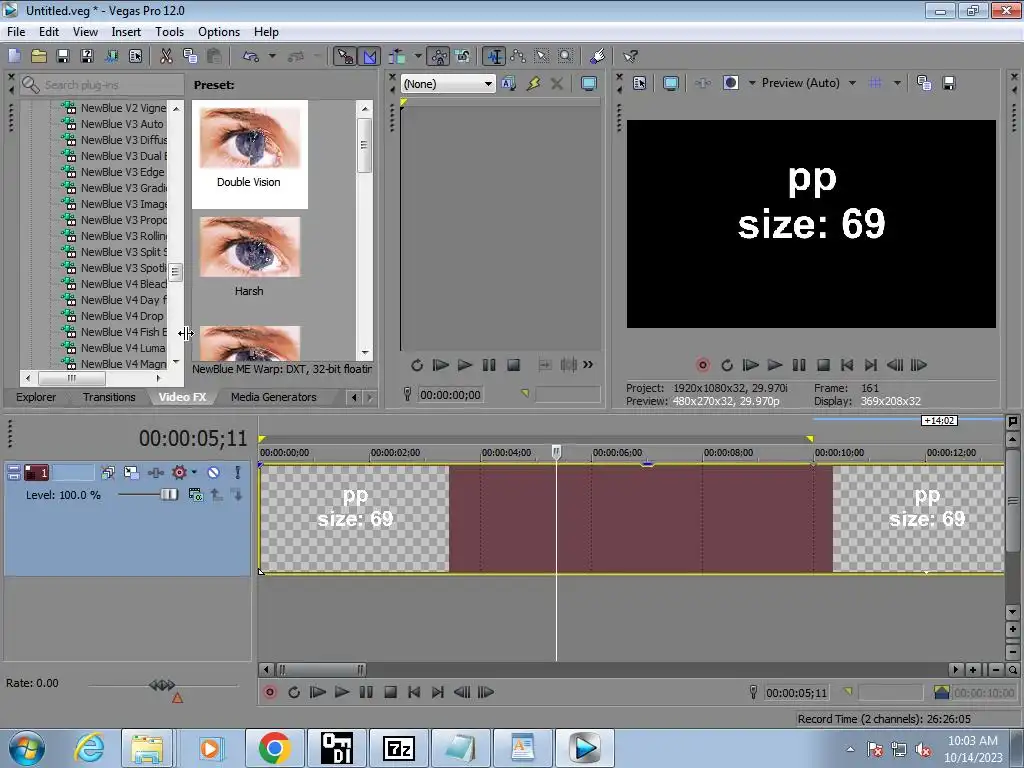Open Chrome from the taskbar
The height and width of the screenshot is (768, 1024).
coord(274,748)
